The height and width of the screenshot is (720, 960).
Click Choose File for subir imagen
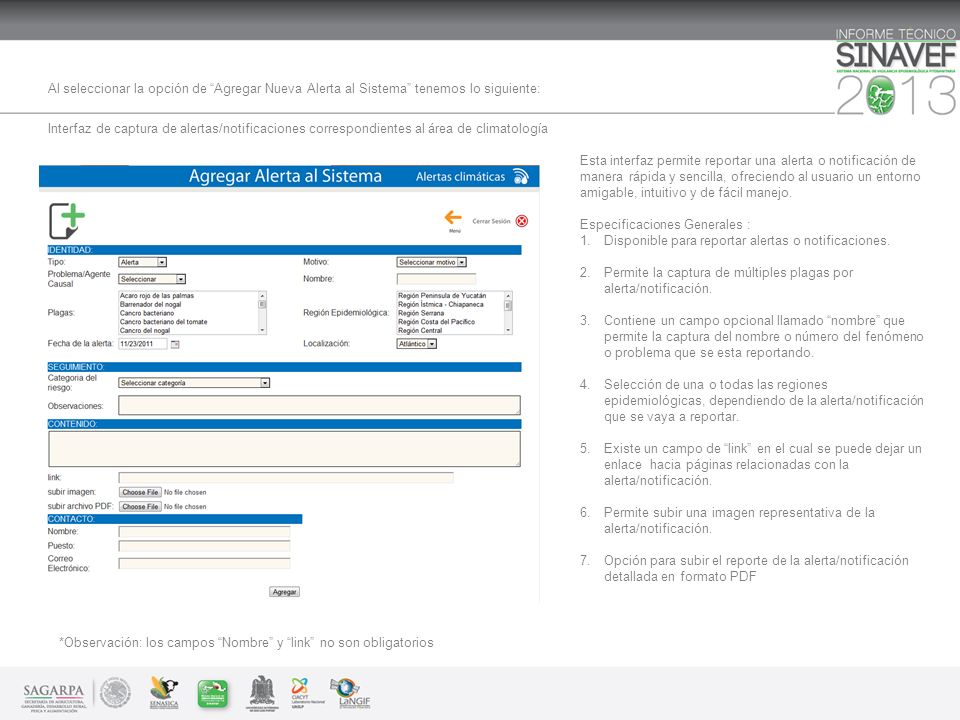[x=140, y=492]
